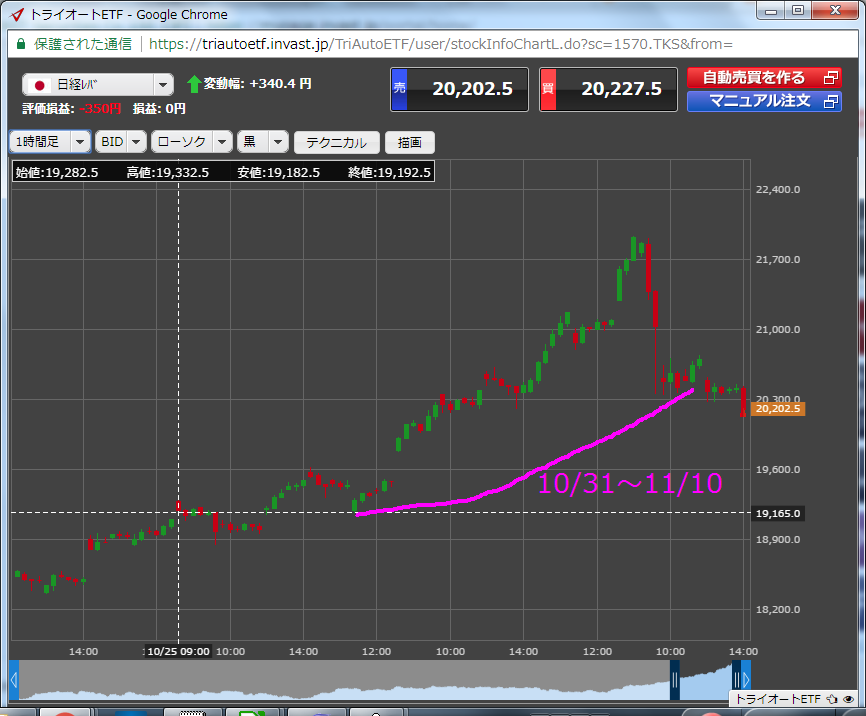Click the 高値:19,332.5 value
Viewport: 866px width, 716px height.
pyautogui.click(x=168, y=172)
